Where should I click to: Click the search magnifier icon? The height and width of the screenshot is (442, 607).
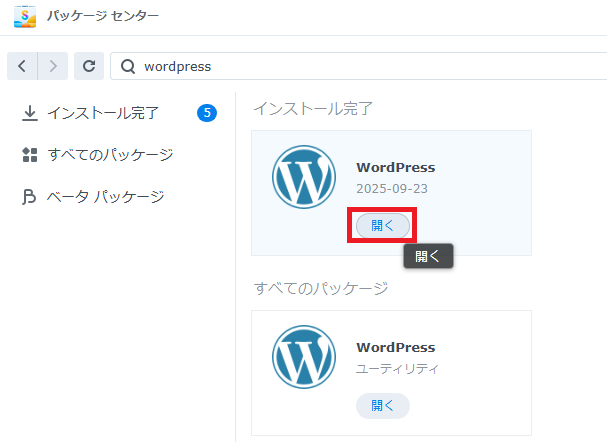(128, 67)
